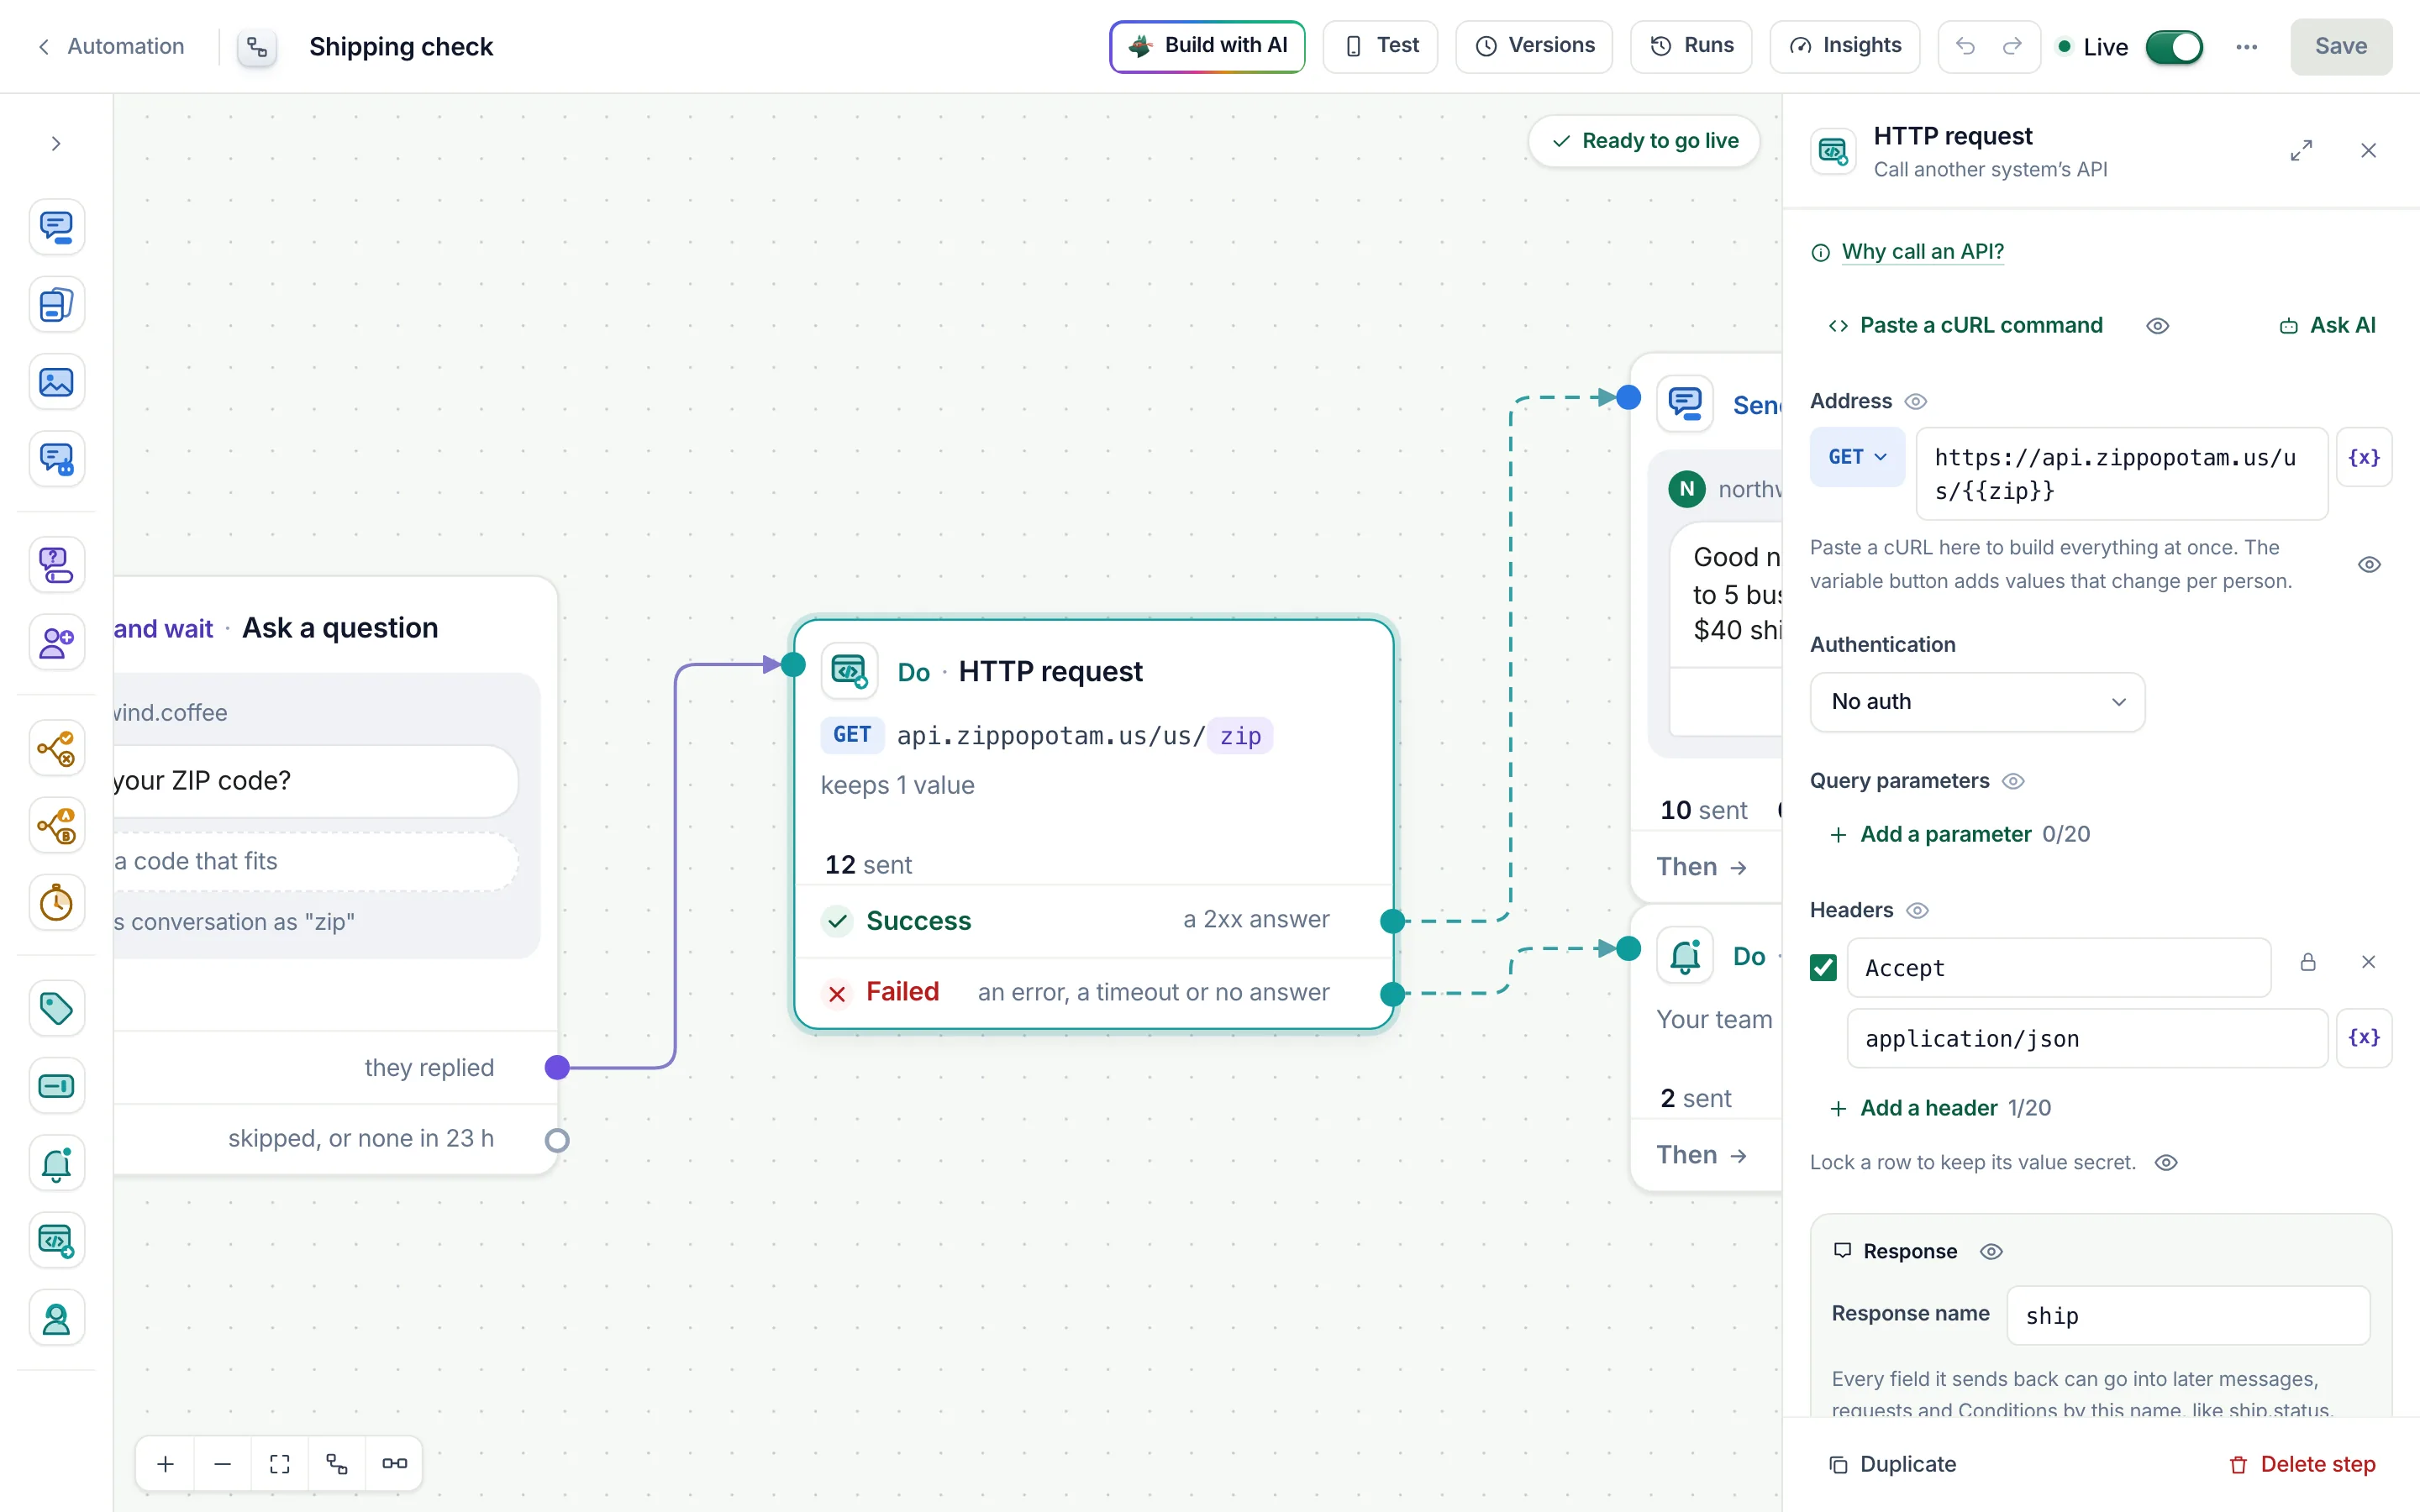The width and height of the screenshot is (2420, 1512).
Task: Choose the HTTP request block in sidebar
Action: click(56, 1241)
